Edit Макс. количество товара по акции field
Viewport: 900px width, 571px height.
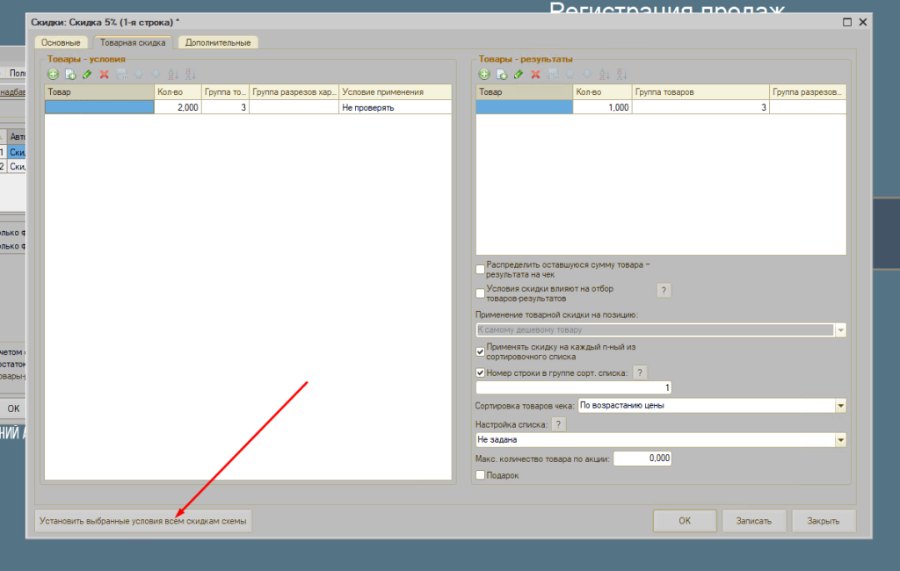(x=642, y=458)
